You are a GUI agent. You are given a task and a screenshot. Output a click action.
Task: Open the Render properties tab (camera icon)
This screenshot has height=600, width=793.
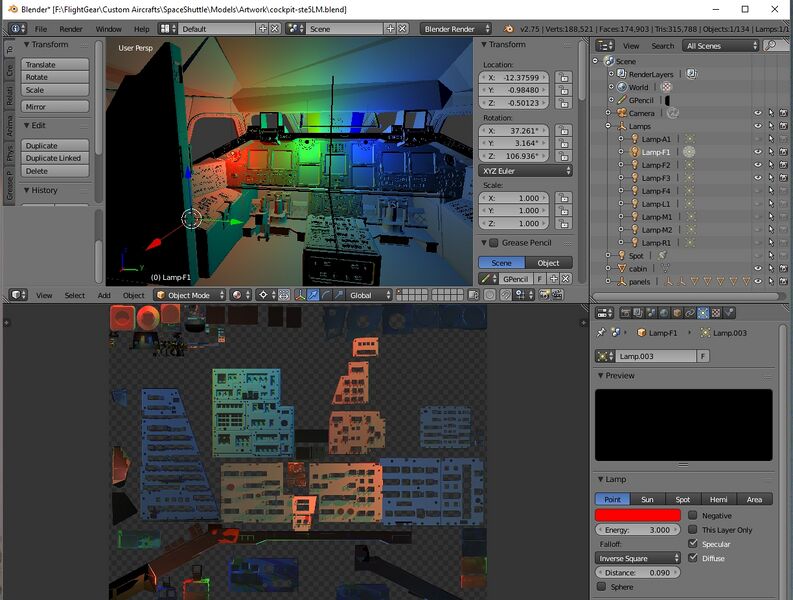(626, 313)
